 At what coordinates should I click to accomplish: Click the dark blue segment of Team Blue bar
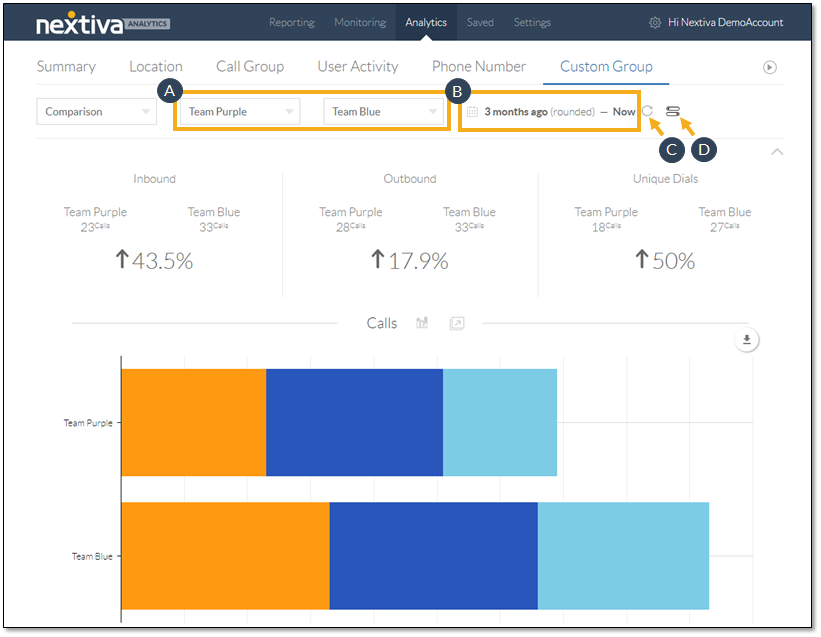pyautogui.click(x=434, y=556)
